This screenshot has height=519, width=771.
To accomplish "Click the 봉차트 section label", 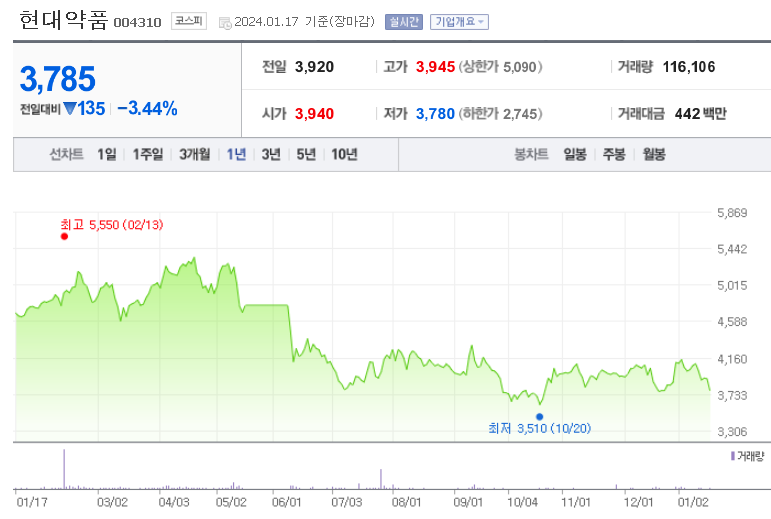I will click(531, 154).
